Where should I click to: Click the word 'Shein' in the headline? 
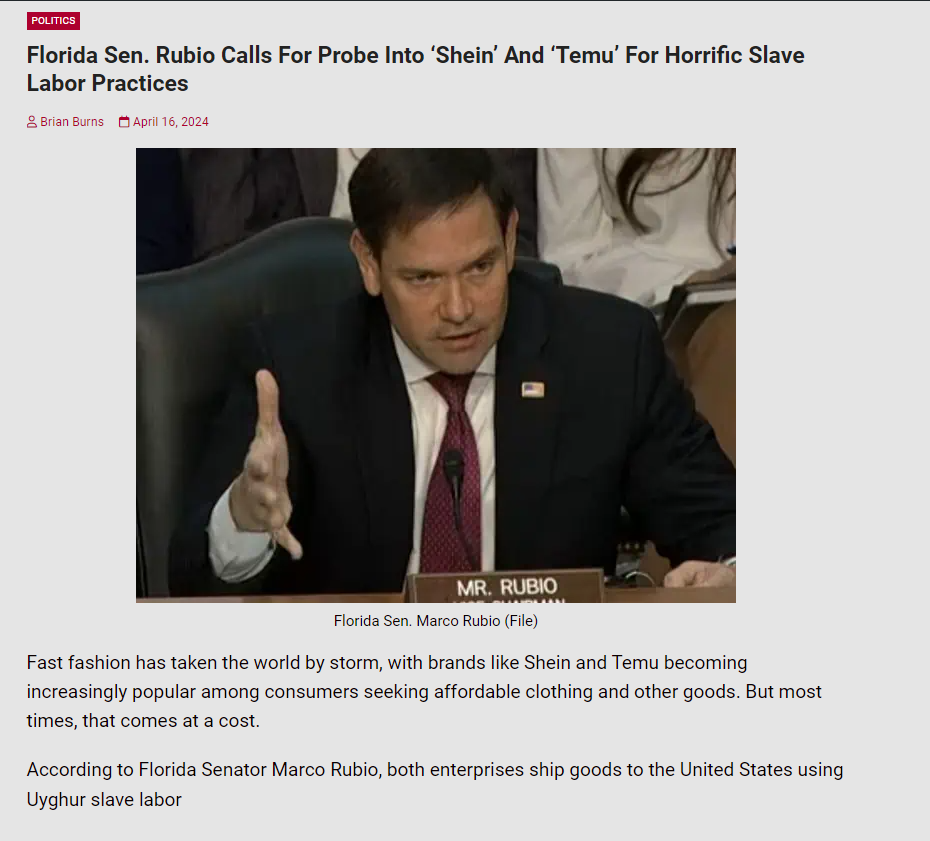pos(466,55)
